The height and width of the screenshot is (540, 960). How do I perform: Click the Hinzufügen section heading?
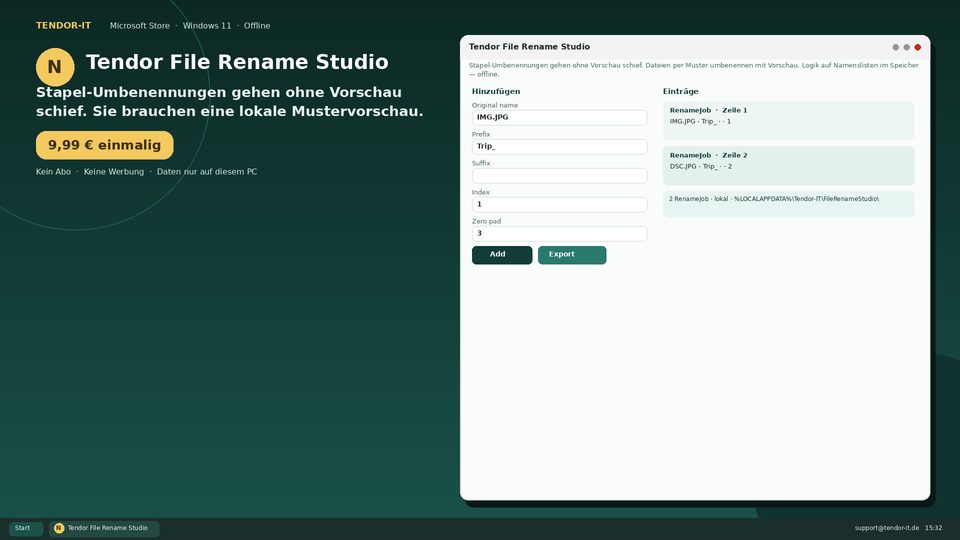click(496, 91)
